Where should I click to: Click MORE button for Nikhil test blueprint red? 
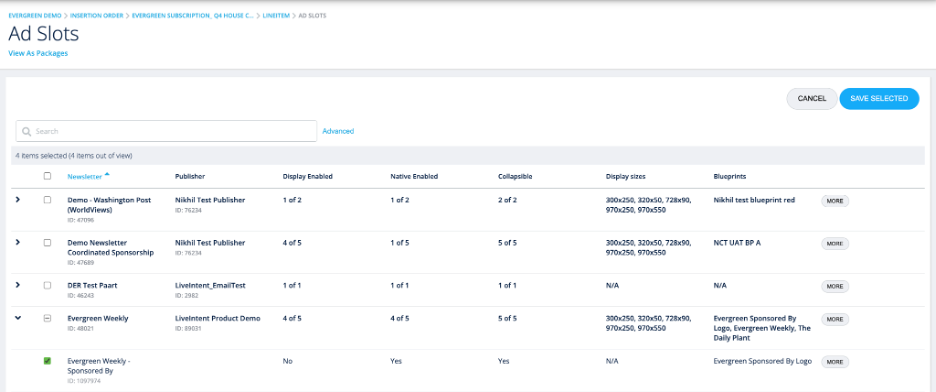point(835,201)
